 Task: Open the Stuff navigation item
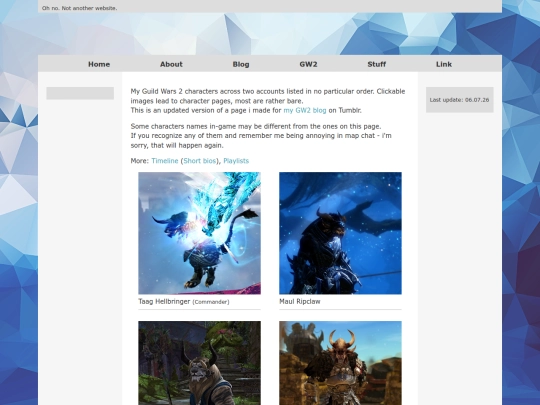[x=376, y=64]
